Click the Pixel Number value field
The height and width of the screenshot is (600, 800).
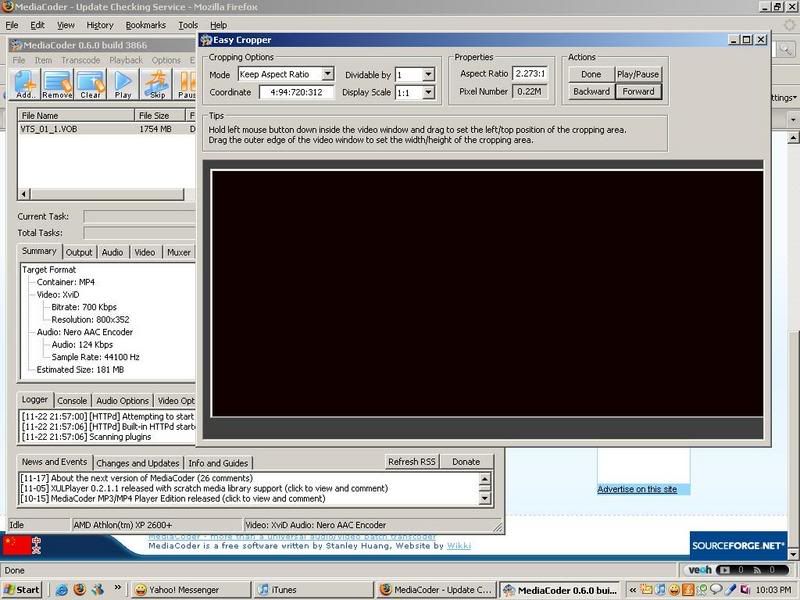coord(529,91)
